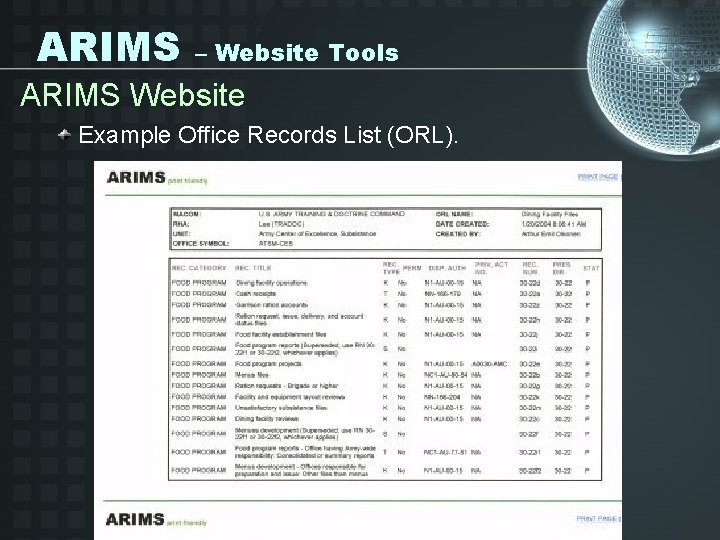Click 'Army Center of Excellence, Subsistence' unit value

click(x=317, y=234)
